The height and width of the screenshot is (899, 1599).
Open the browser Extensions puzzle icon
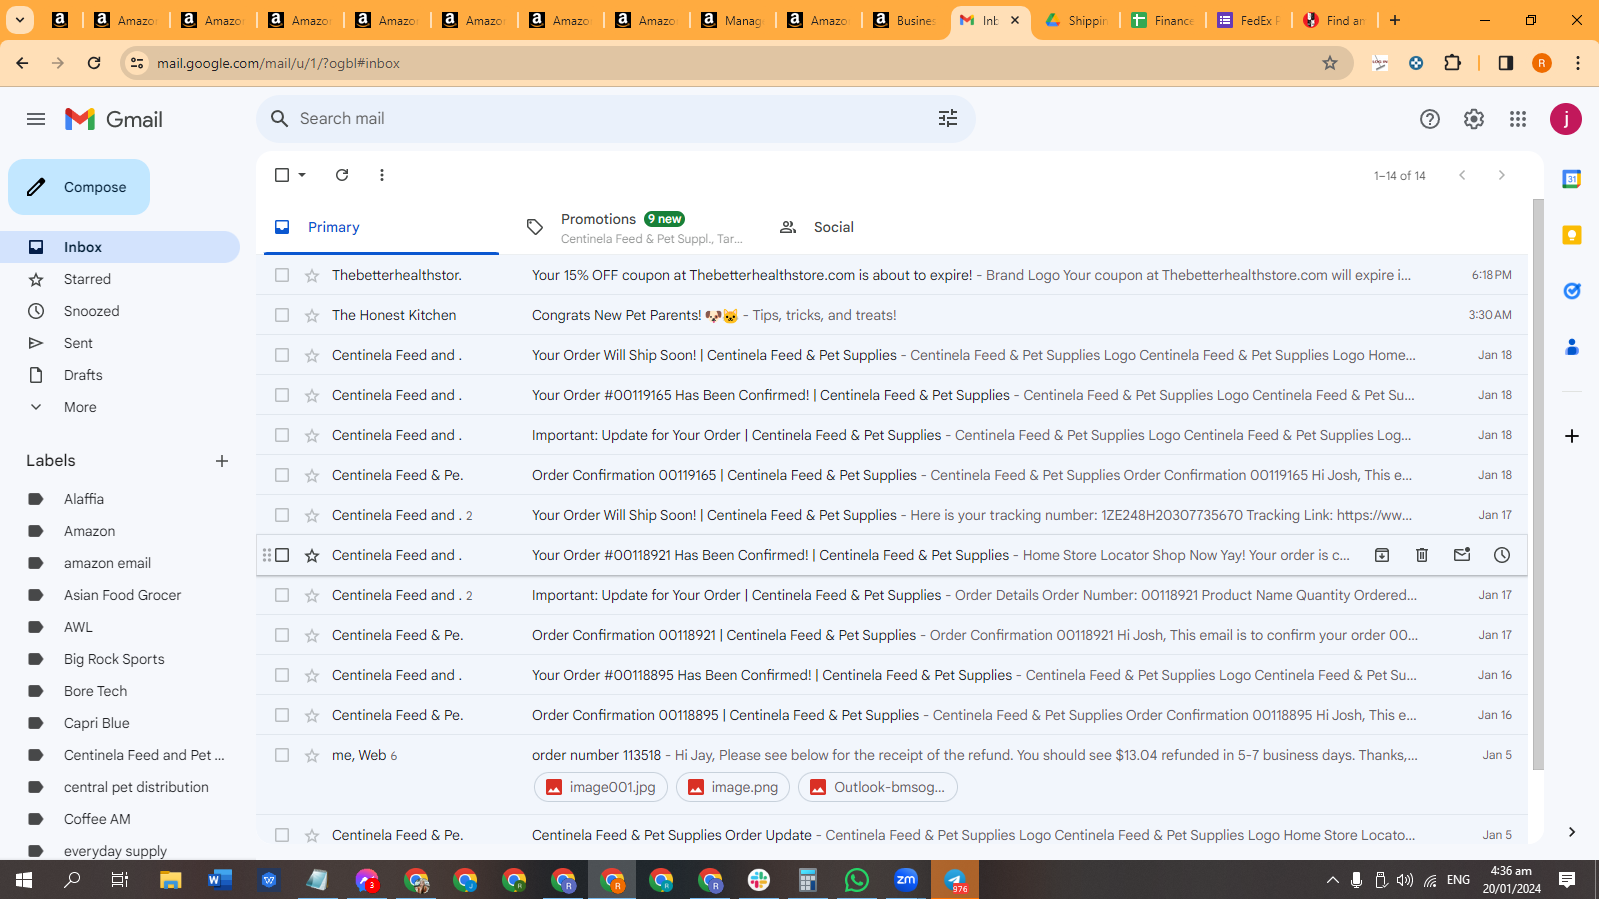click(1453, 63)
